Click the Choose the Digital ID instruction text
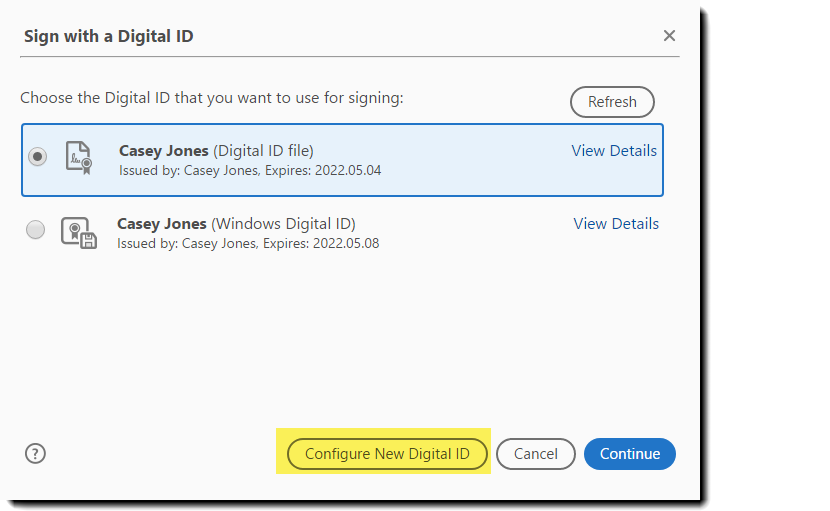The image size is (830, 511). pyautogui.click(x=211, y=98)
